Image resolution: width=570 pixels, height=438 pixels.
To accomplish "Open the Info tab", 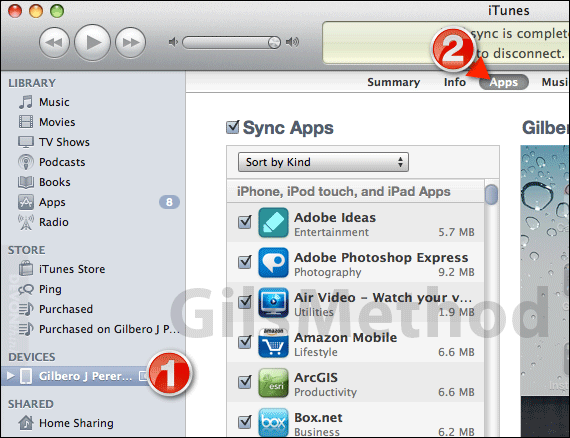I will point(454,82).
